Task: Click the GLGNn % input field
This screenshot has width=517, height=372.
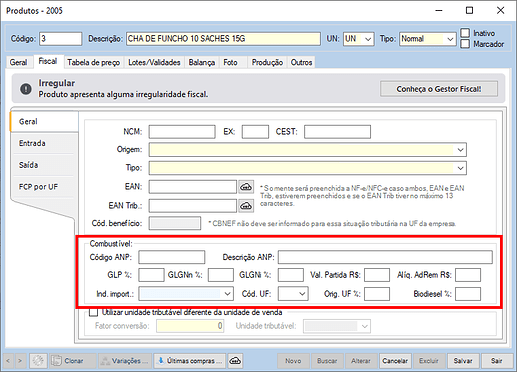Action: tap(221, 275)
